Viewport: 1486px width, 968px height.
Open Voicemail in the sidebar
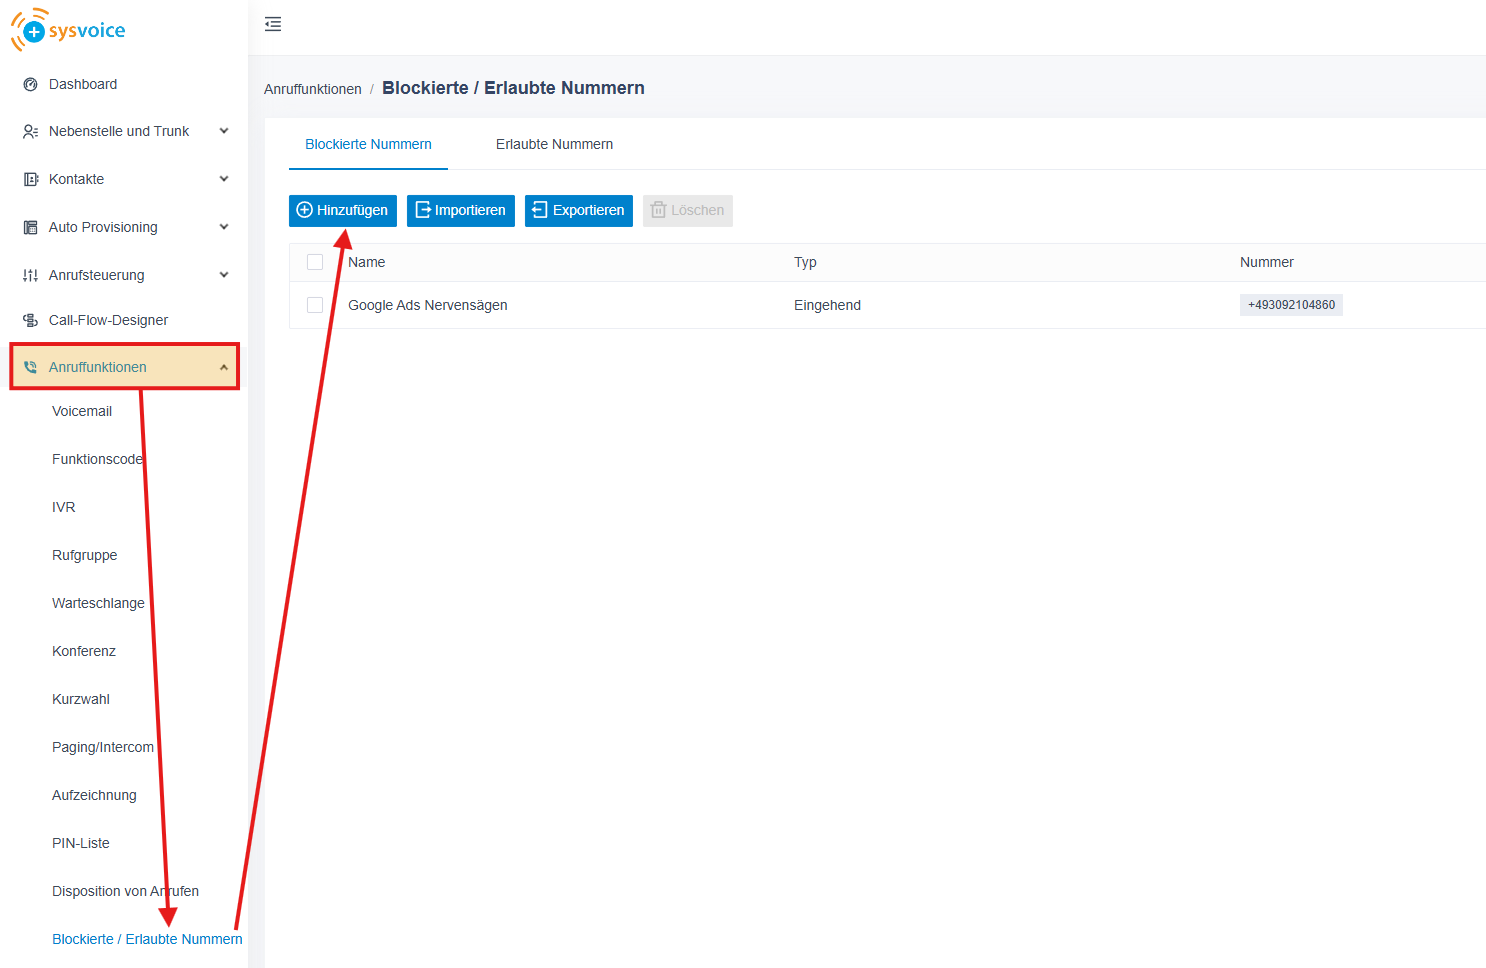click(82, 411)
